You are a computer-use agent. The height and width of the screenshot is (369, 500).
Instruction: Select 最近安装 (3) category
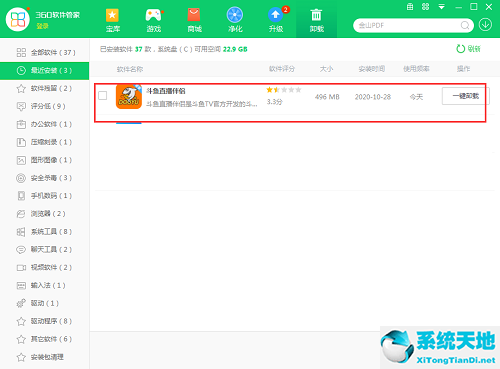tap(45, 70)
